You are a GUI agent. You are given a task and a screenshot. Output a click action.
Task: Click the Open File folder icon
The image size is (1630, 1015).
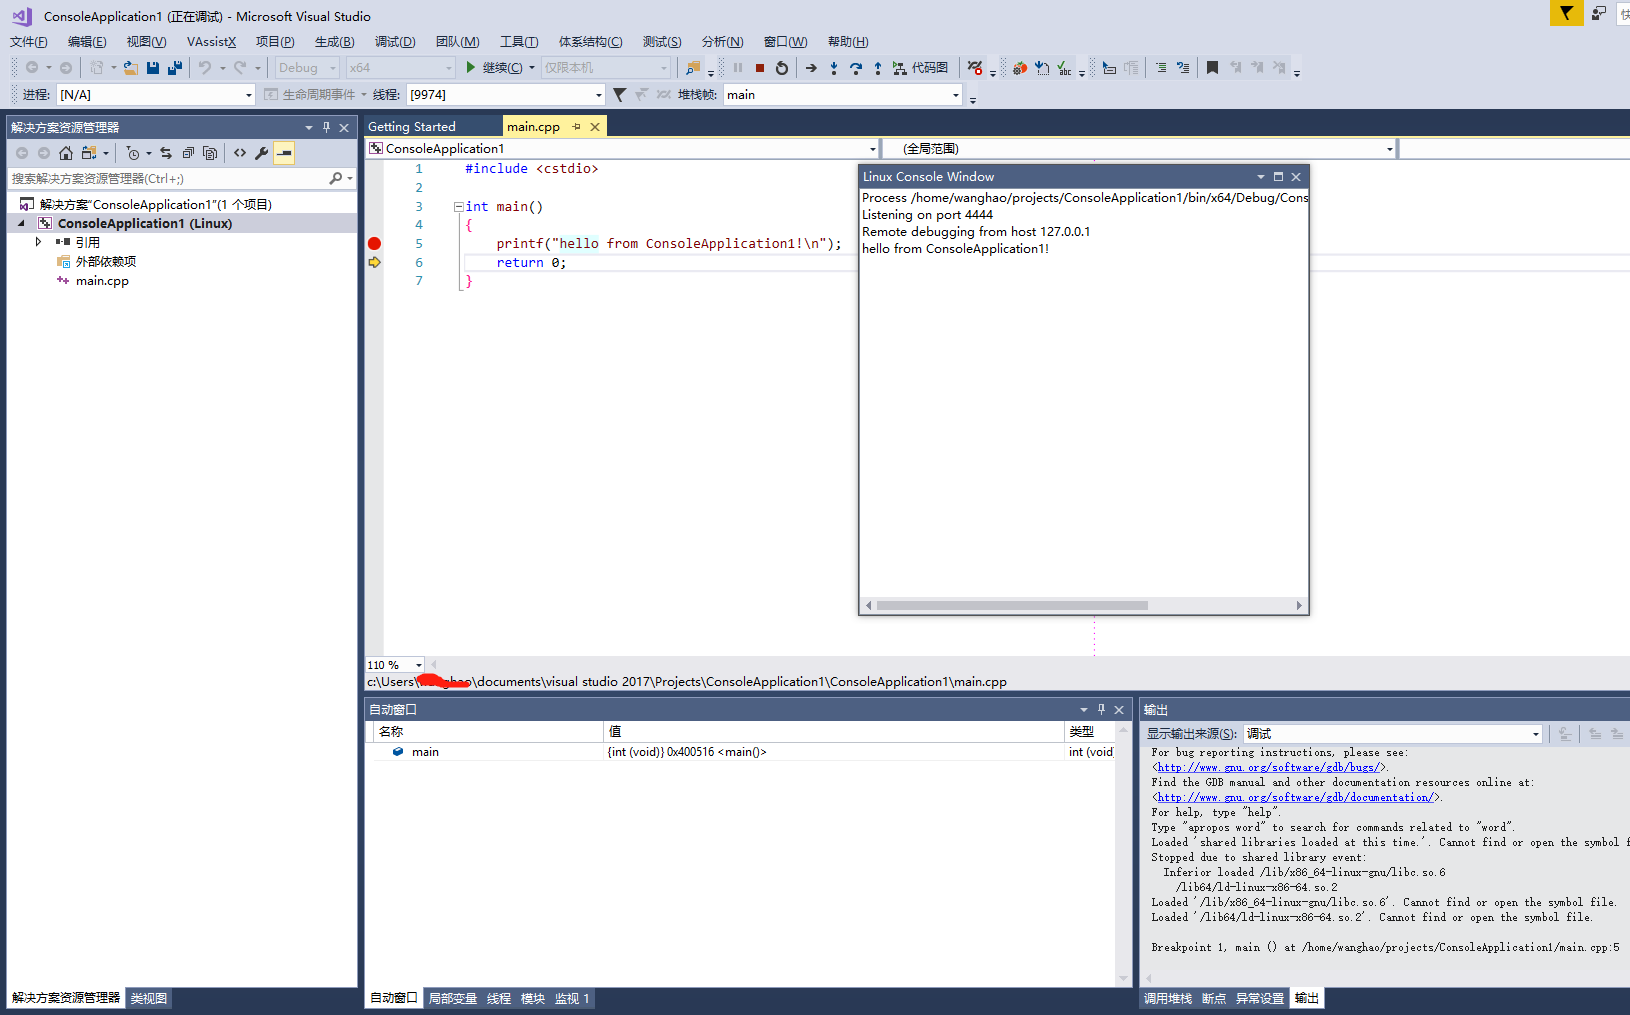coord(131,68)
